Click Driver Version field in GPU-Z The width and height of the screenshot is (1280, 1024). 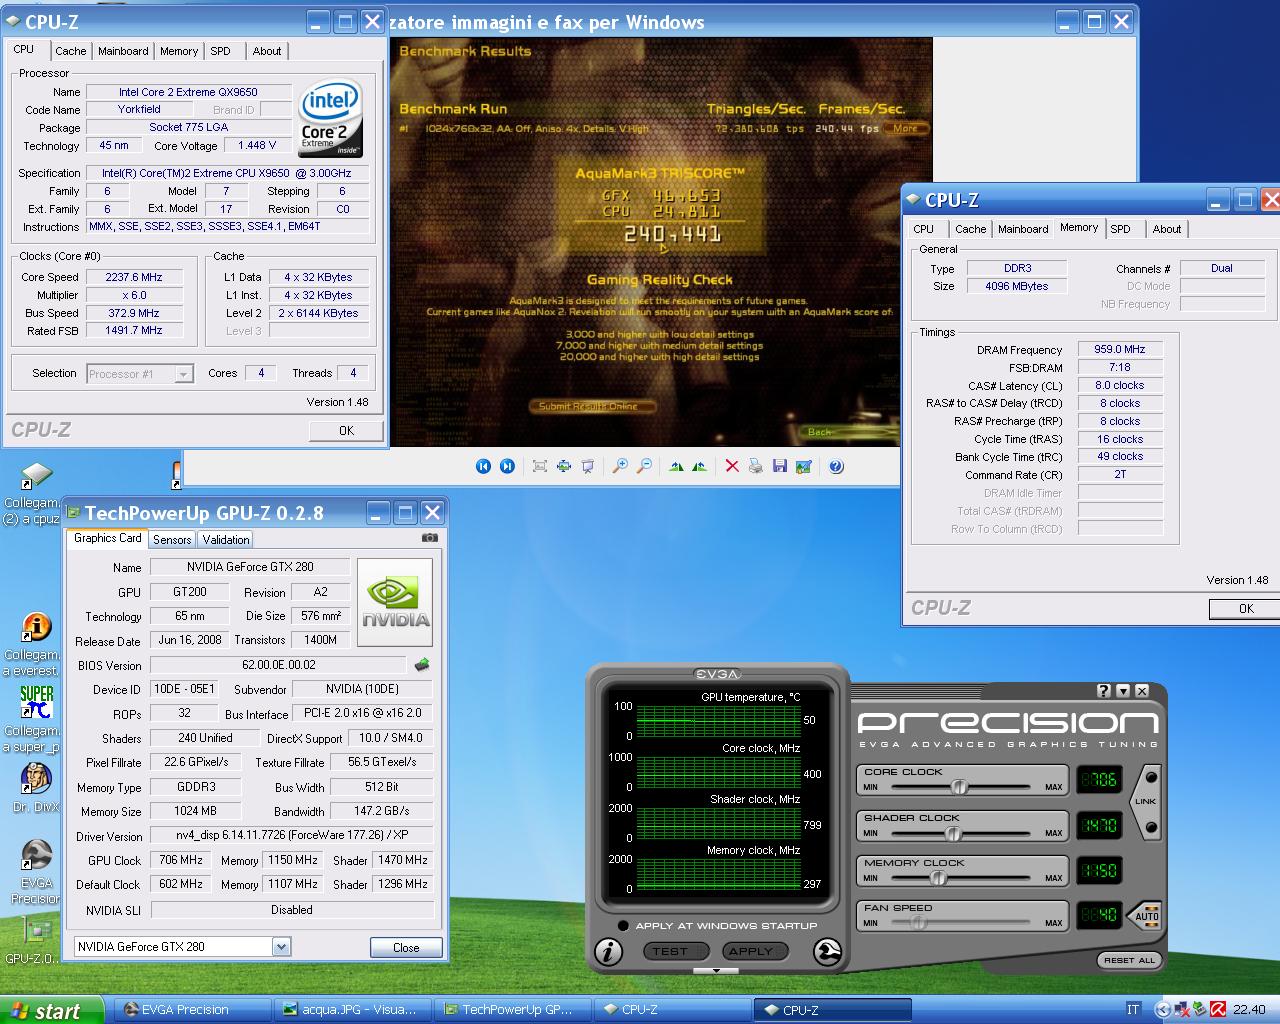[x=292, y=835]
